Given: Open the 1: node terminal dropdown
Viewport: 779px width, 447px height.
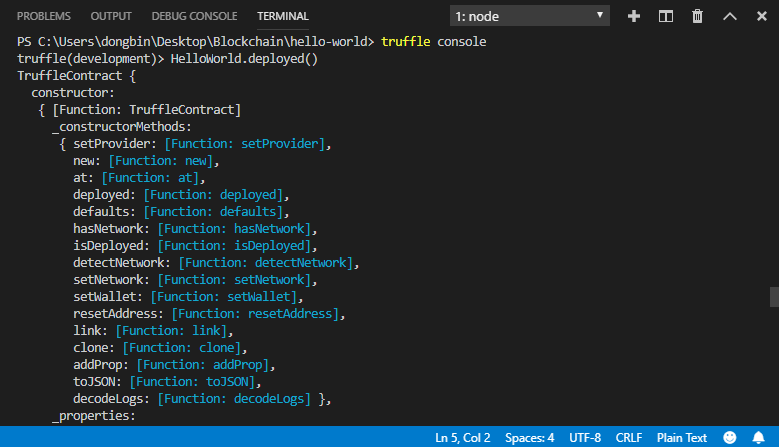Looking at the screenshot, I should point(530,16).
